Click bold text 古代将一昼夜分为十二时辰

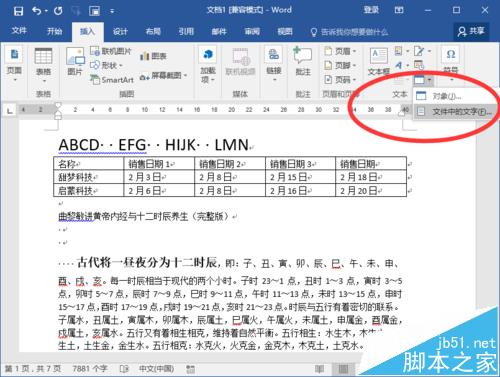coord(147,263)
